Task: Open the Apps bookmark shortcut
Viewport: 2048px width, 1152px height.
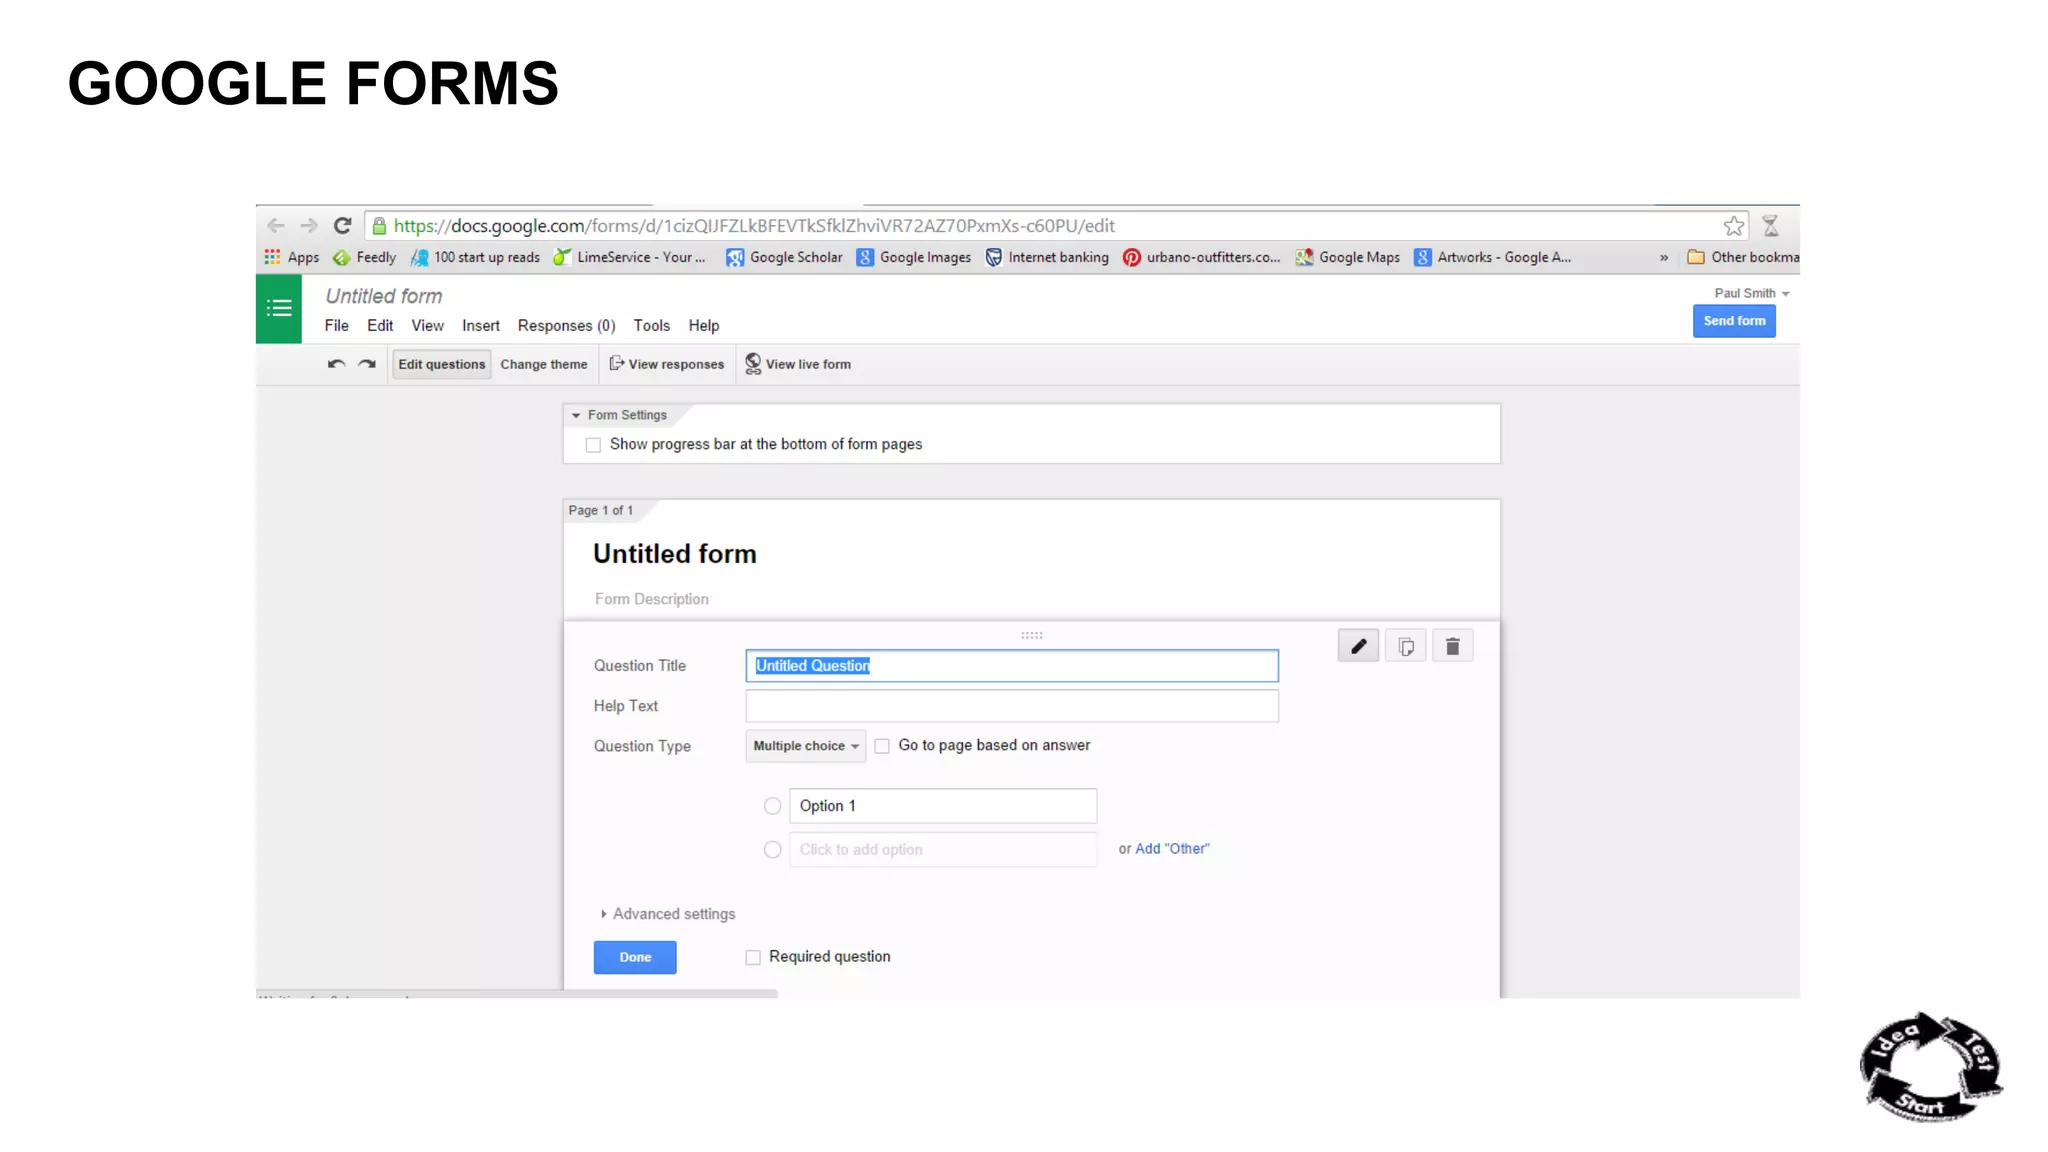Action: click(292, 257)
